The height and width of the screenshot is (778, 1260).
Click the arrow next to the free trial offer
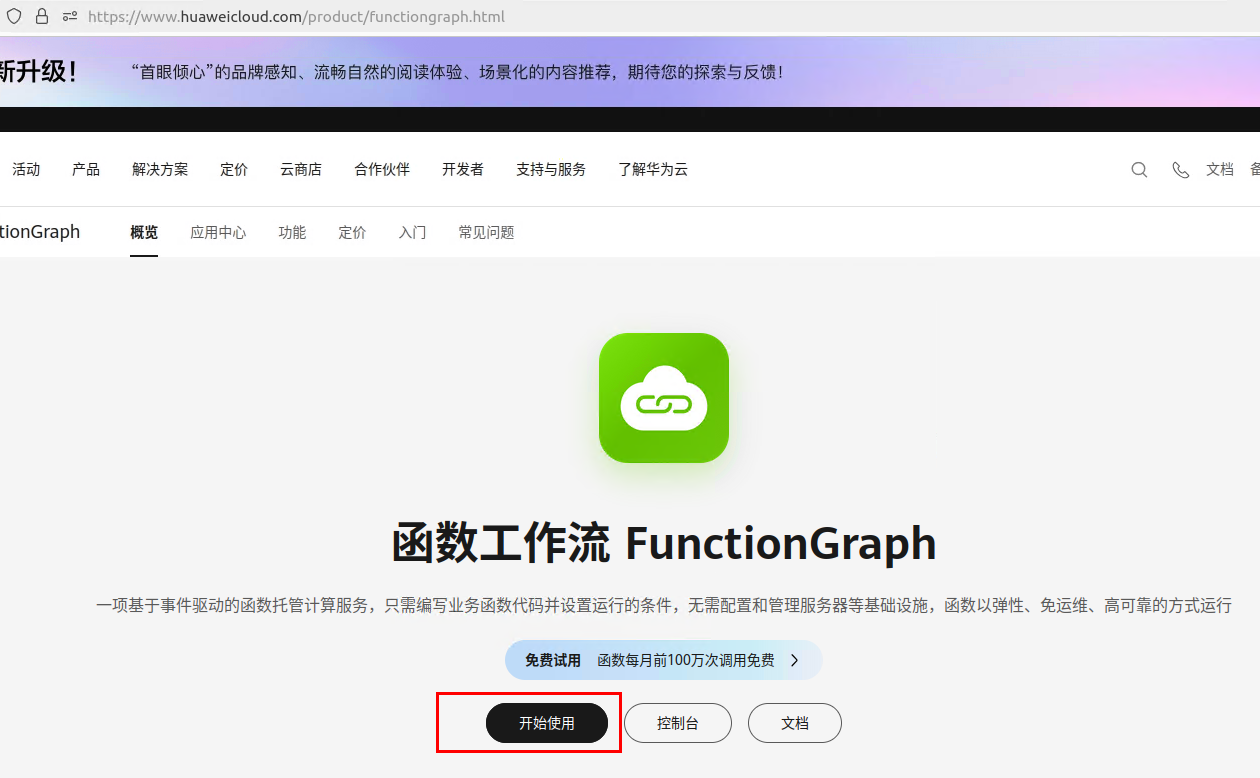tap(795, 660)
